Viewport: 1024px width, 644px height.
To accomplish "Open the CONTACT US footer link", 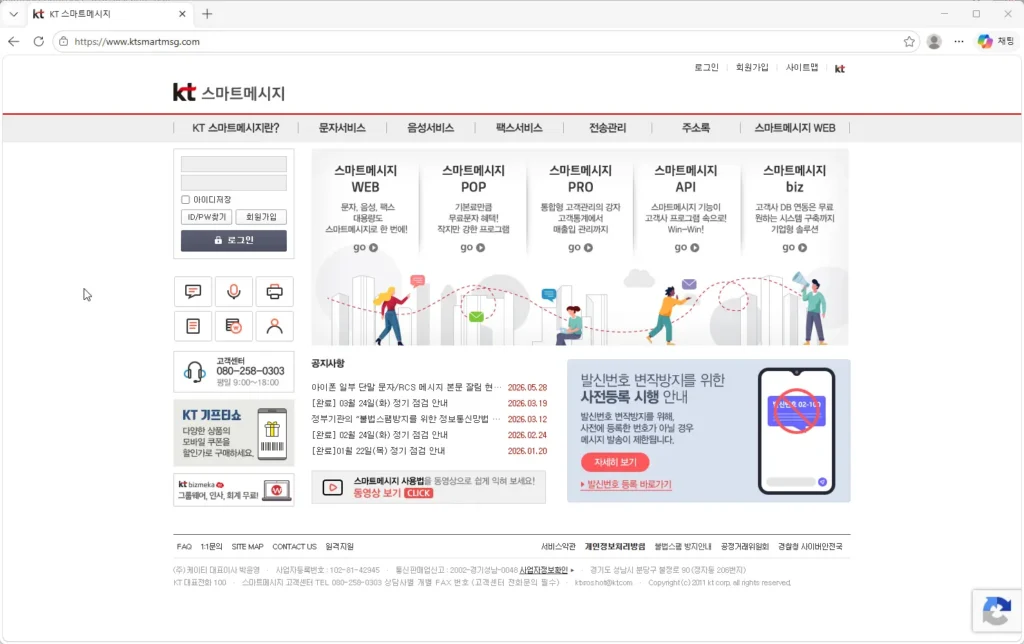I will tap(295, 547).
